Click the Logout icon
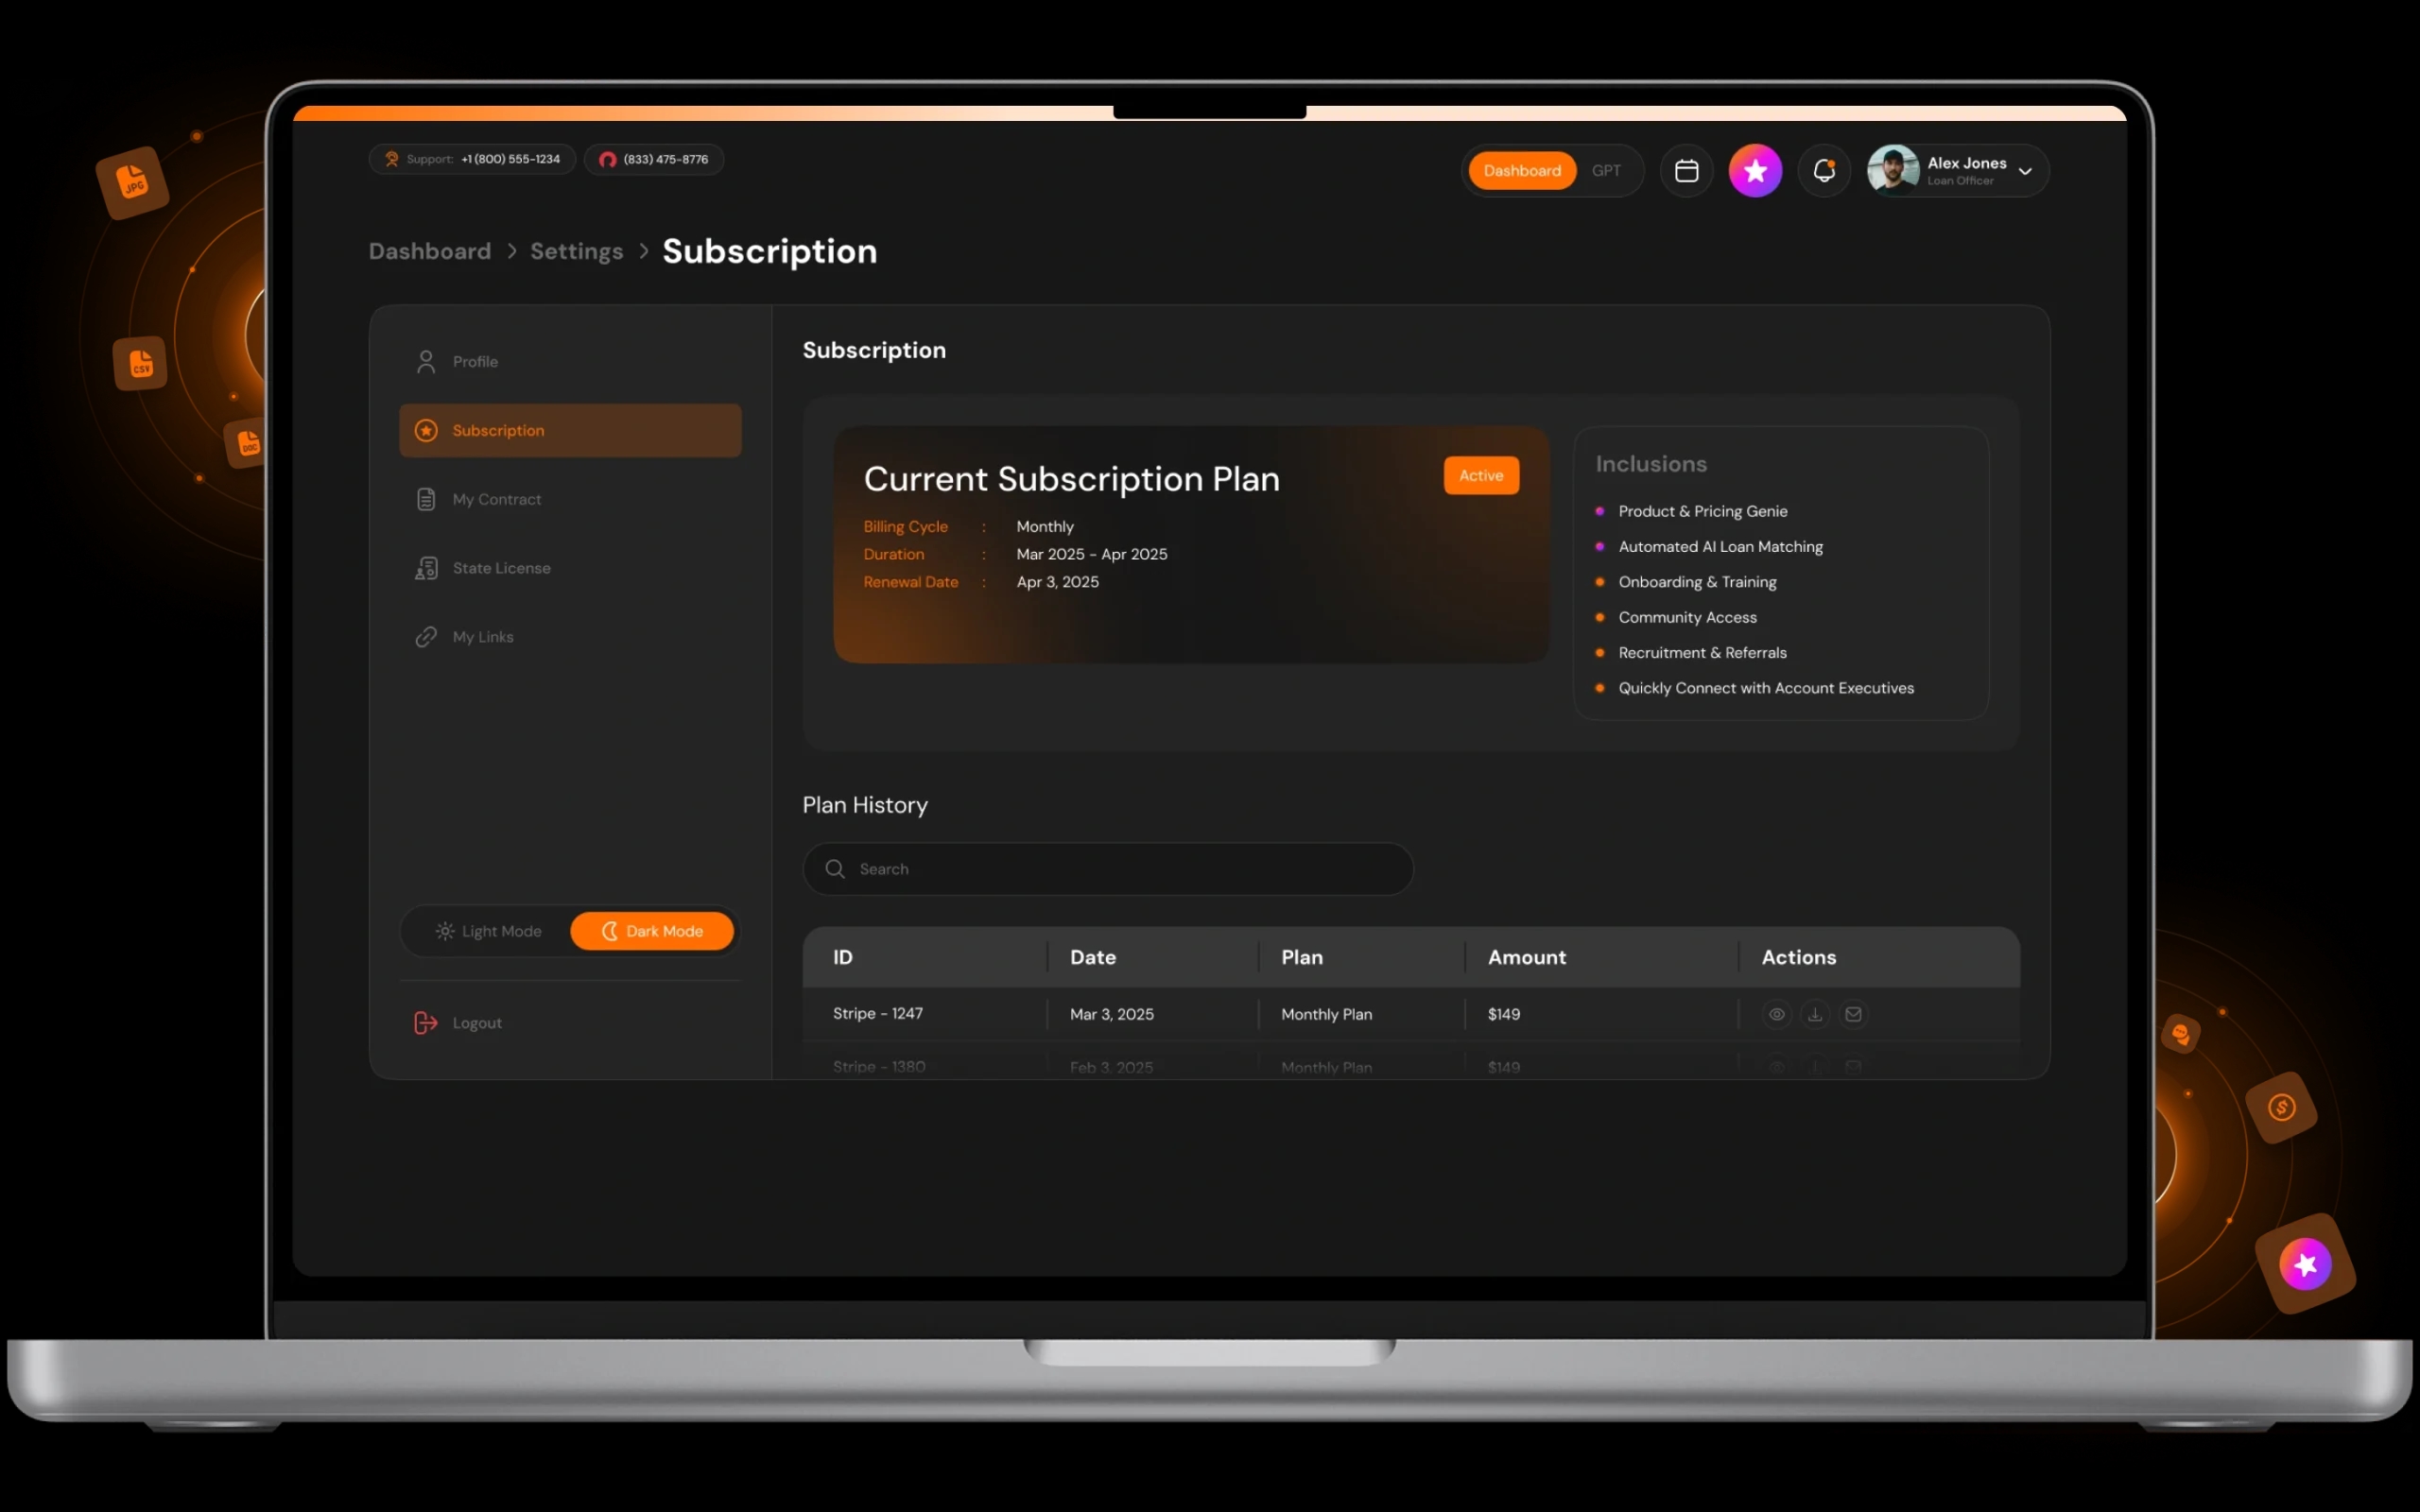The width and height of the screenshot is (2420, 1512). [x=425, y=1022]
